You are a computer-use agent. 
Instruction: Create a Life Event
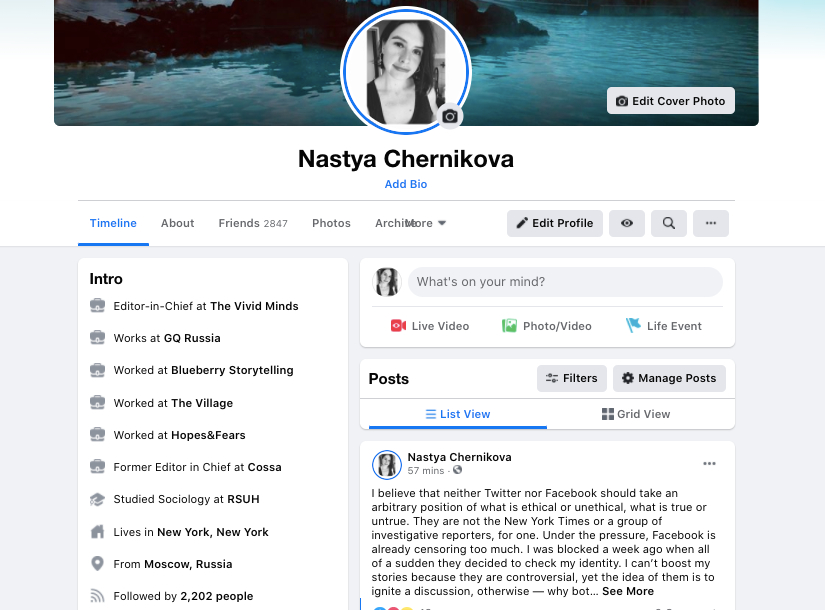coord(663,326)
